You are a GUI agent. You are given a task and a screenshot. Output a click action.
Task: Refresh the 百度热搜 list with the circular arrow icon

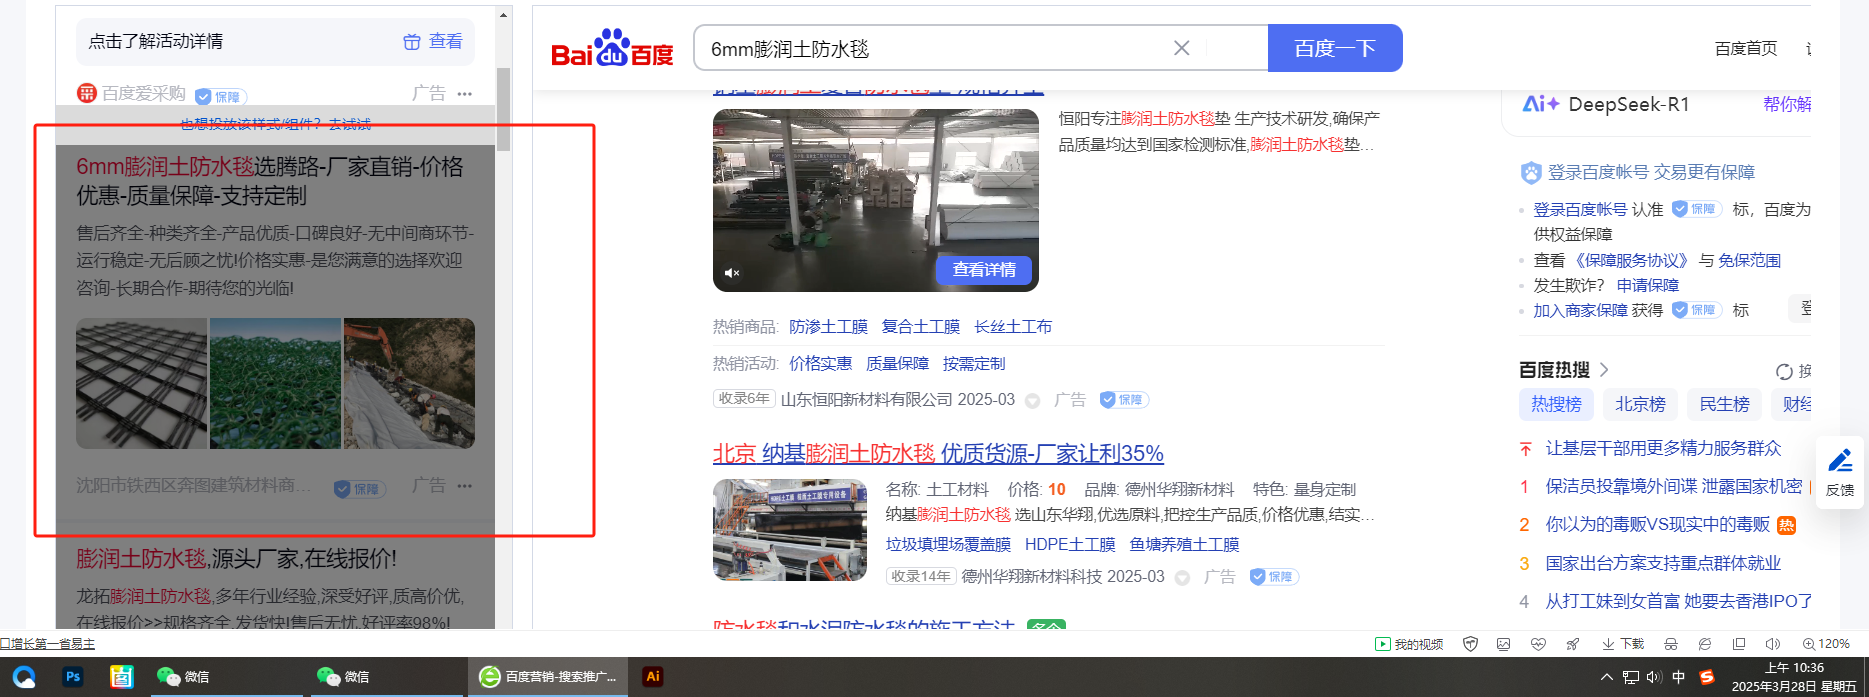pyautogui.click(x=1784, y=372)
